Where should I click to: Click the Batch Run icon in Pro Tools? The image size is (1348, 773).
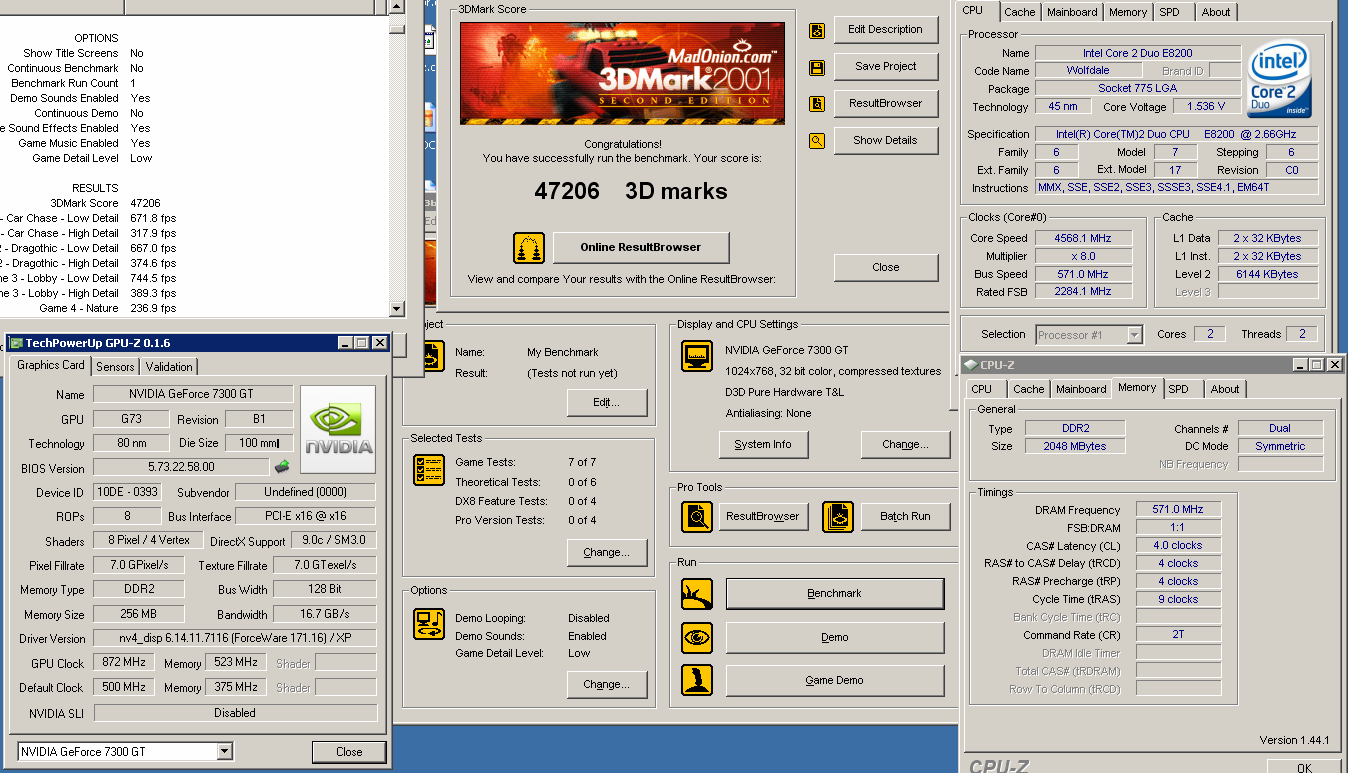pos(838,516)
